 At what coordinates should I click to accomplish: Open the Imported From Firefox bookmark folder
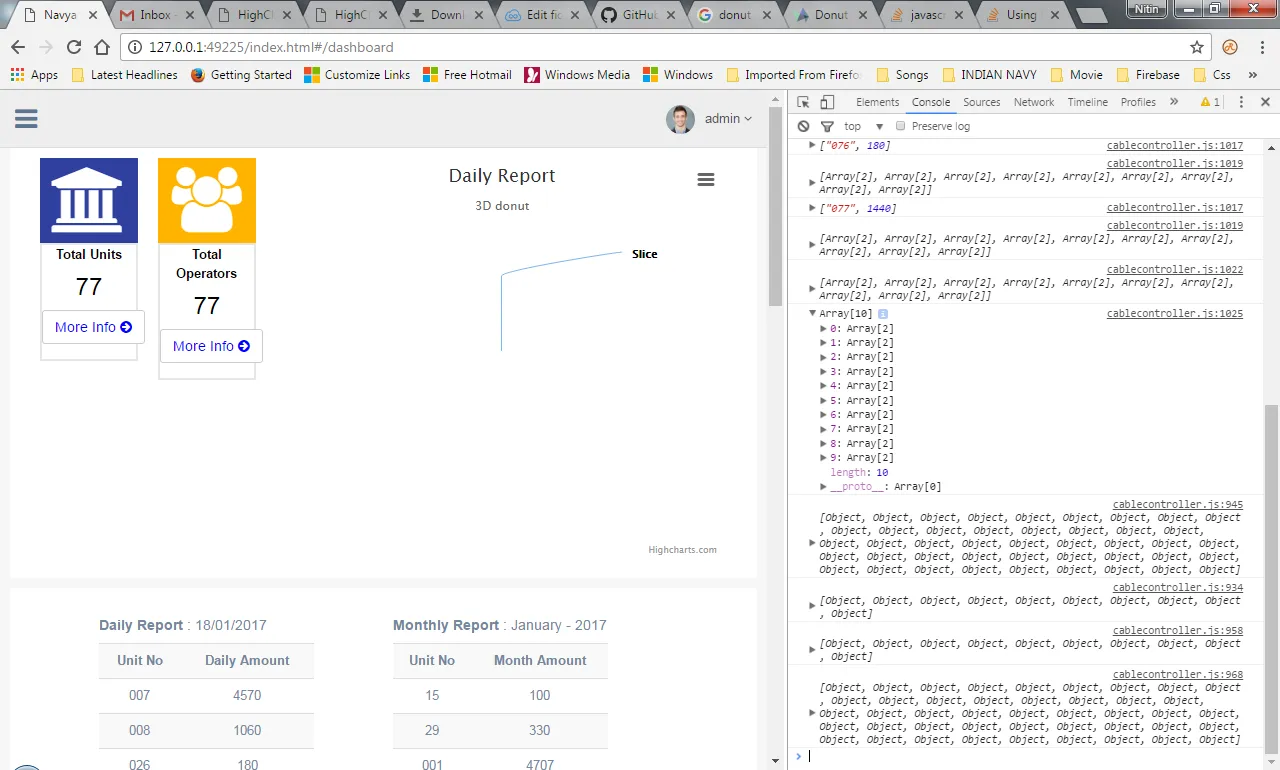796,75
